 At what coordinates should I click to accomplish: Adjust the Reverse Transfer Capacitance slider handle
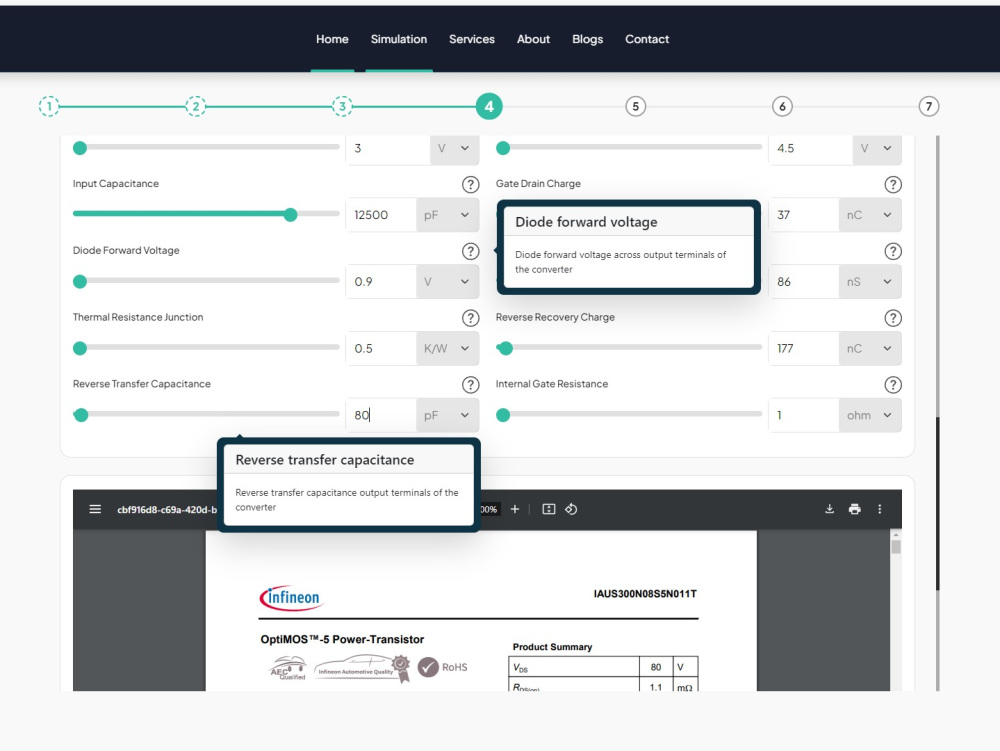[81, 416]
